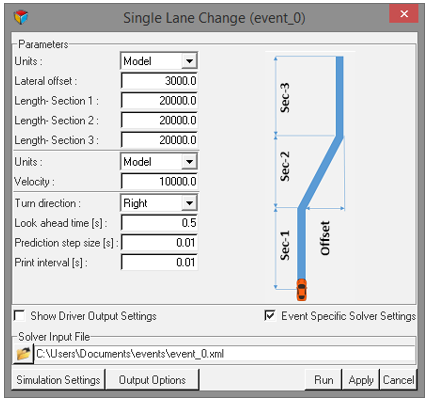Edit Length- Section 2 value field
Image resolution: width=428 pixels, height=400 pixels.
pyautogui.click(x=159, y=120)
